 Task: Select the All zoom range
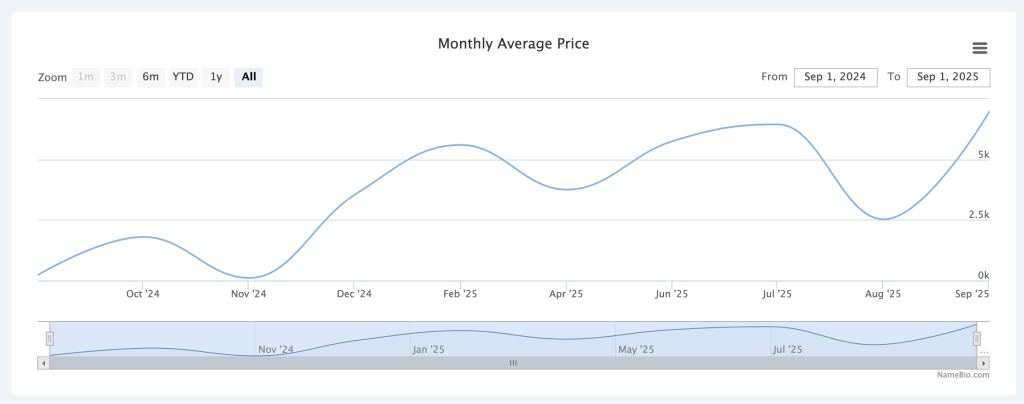pyautogui.click(x=249, y=77)
